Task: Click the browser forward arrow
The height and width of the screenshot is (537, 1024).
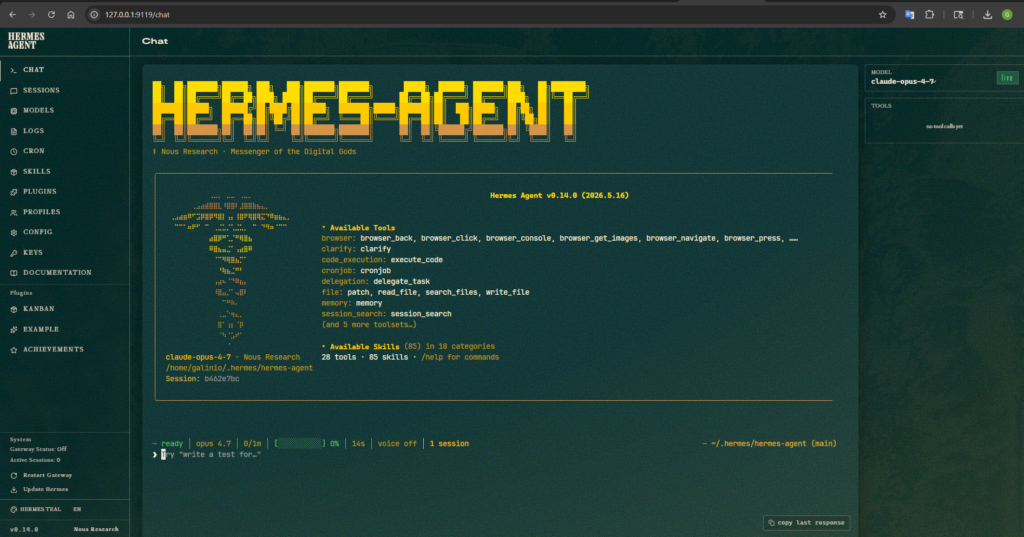Action: [31, 14]
